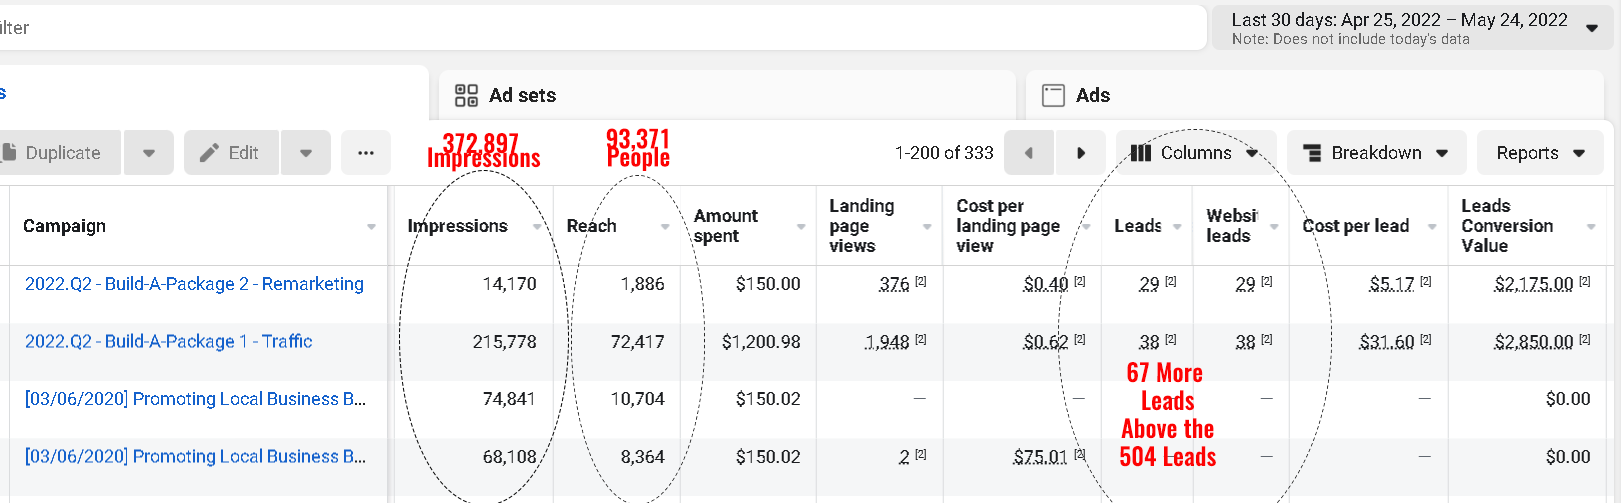Viewport: 1621px width, 503px height.
Task: Sort by Reach column header
Action: [x=591, y=226]
